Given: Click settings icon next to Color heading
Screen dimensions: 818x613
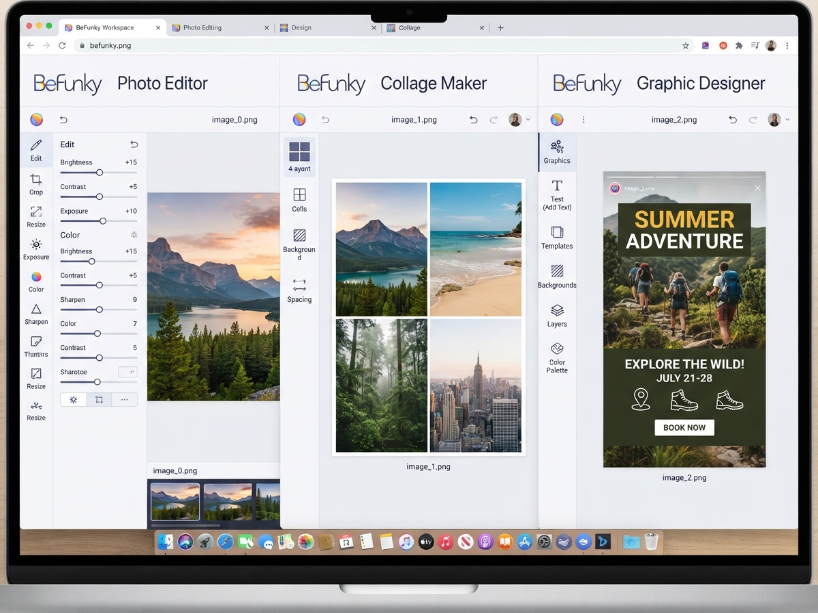Looking at the screenshot, I should pos(134,235).
